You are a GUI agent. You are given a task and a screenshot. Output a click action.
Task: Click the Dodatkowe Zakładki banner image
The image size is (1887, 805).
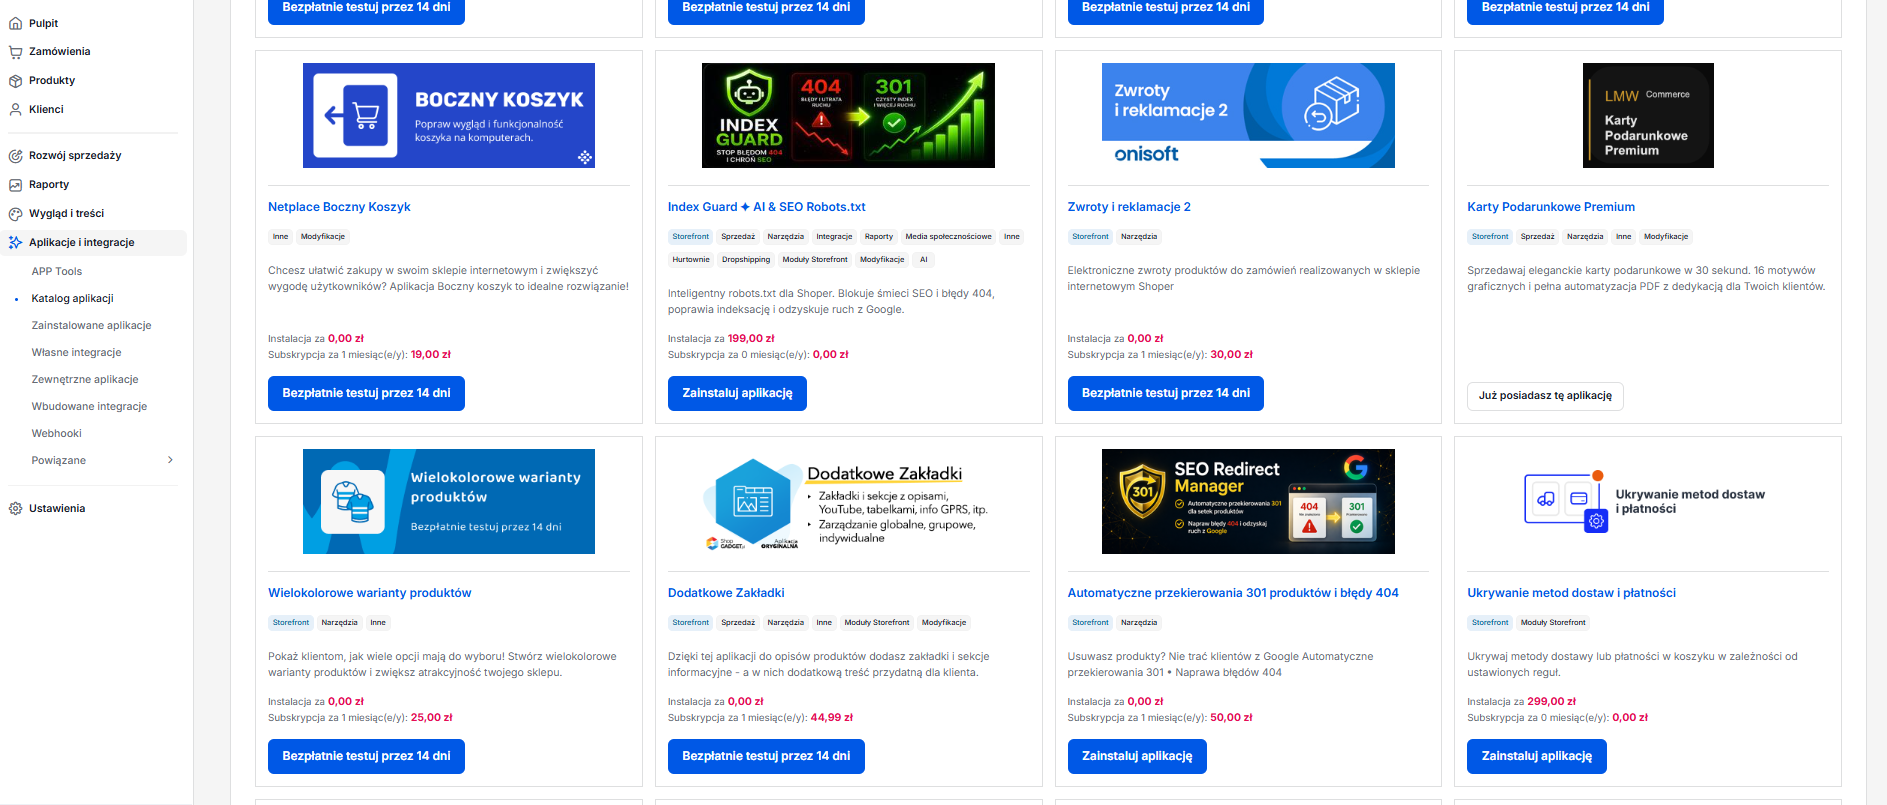coord(848,501)
